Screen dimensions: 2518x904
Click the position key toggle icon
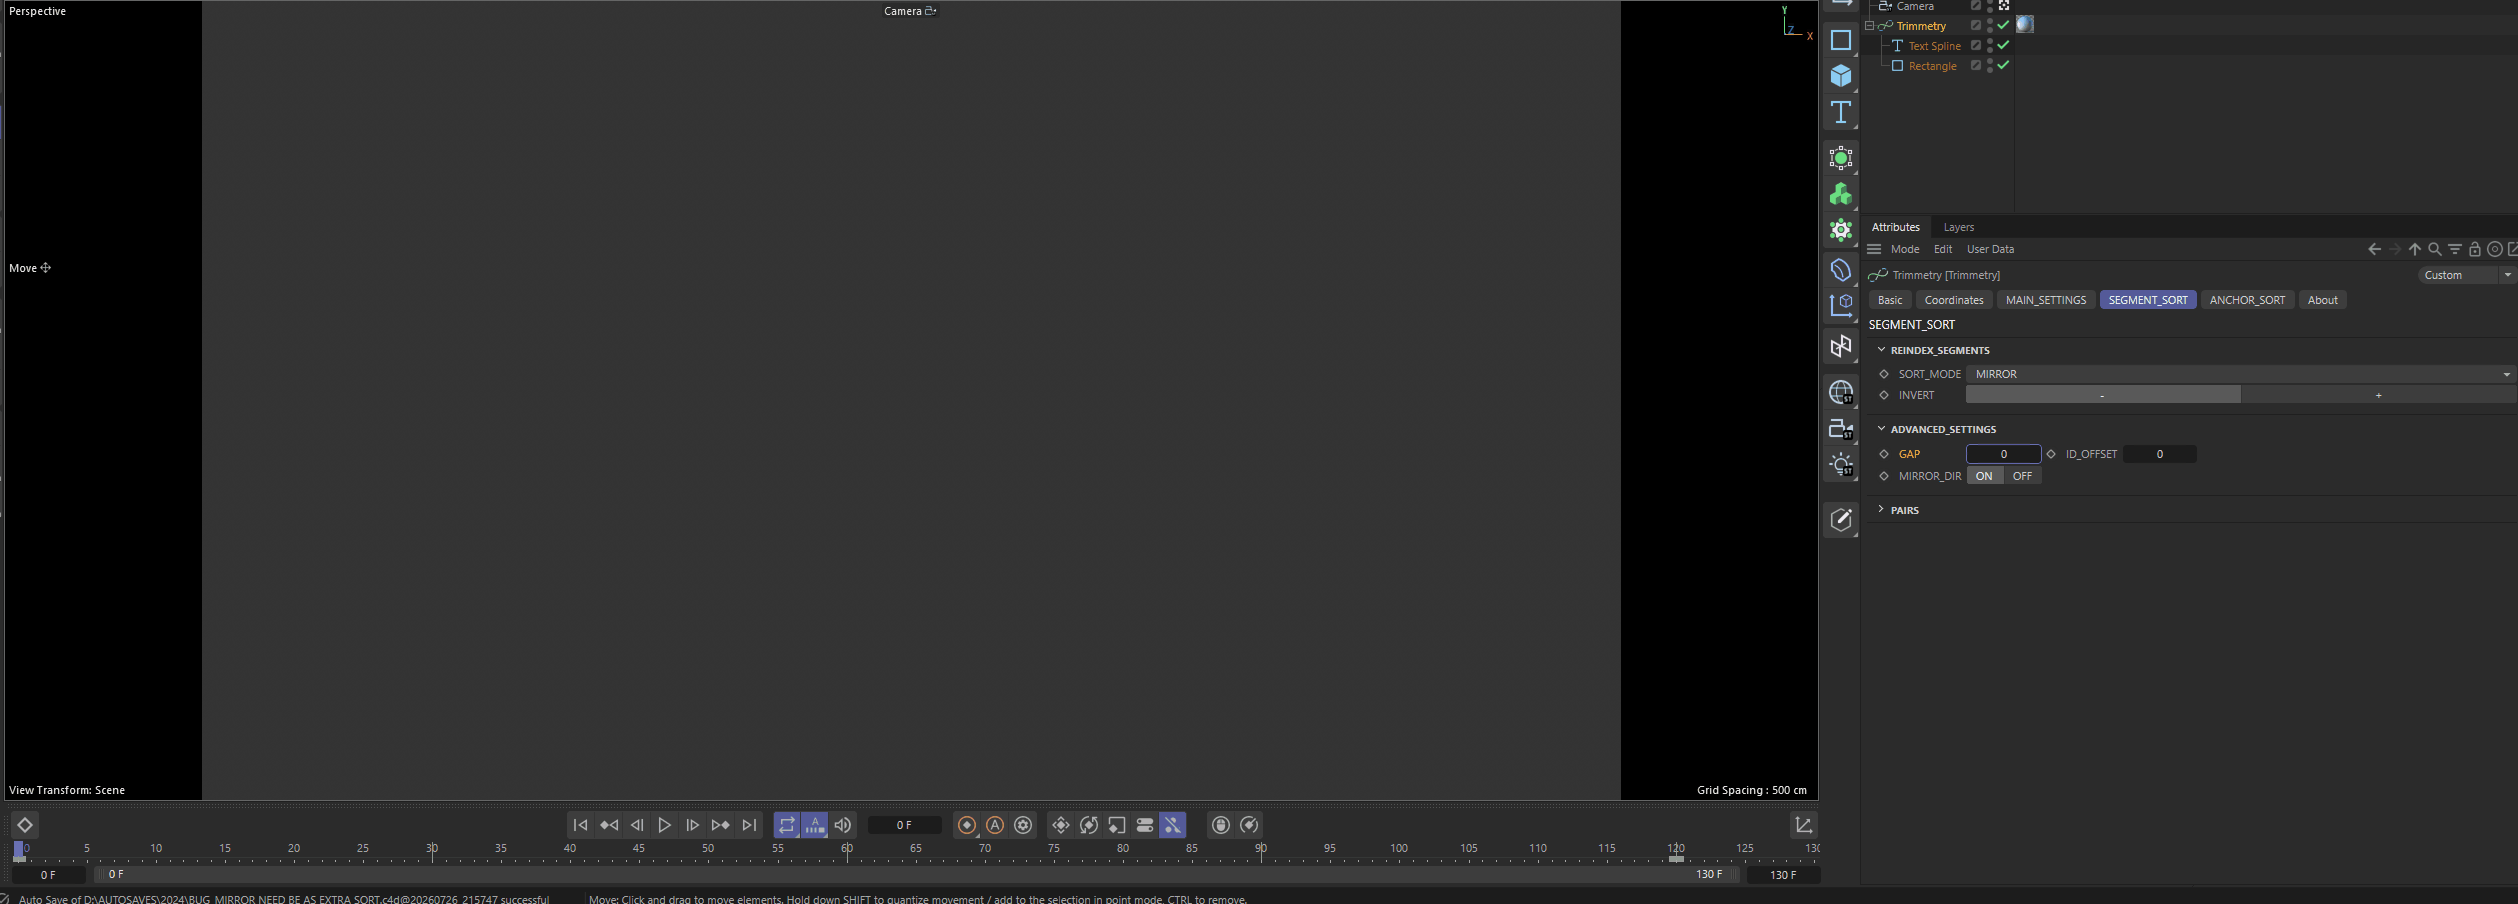[1061, 825]
